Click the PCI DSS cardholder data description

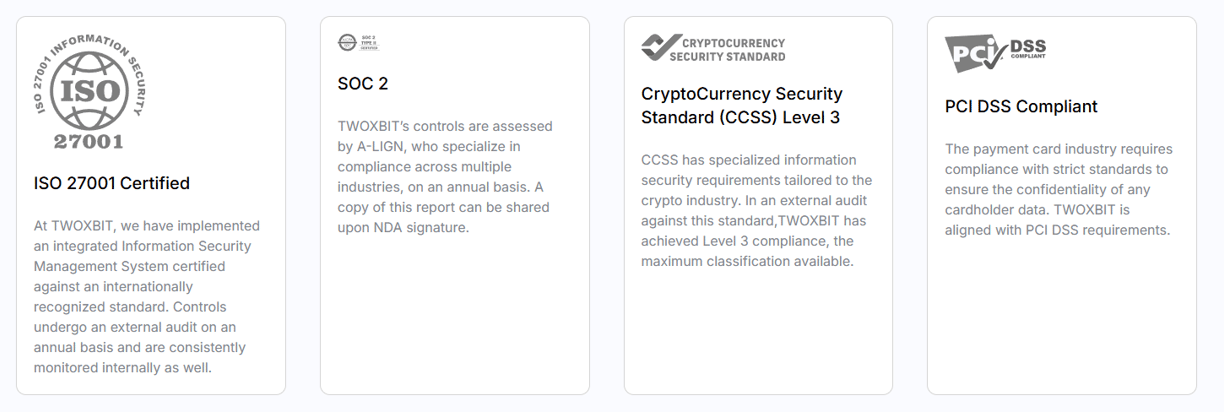pos(1059,189)
